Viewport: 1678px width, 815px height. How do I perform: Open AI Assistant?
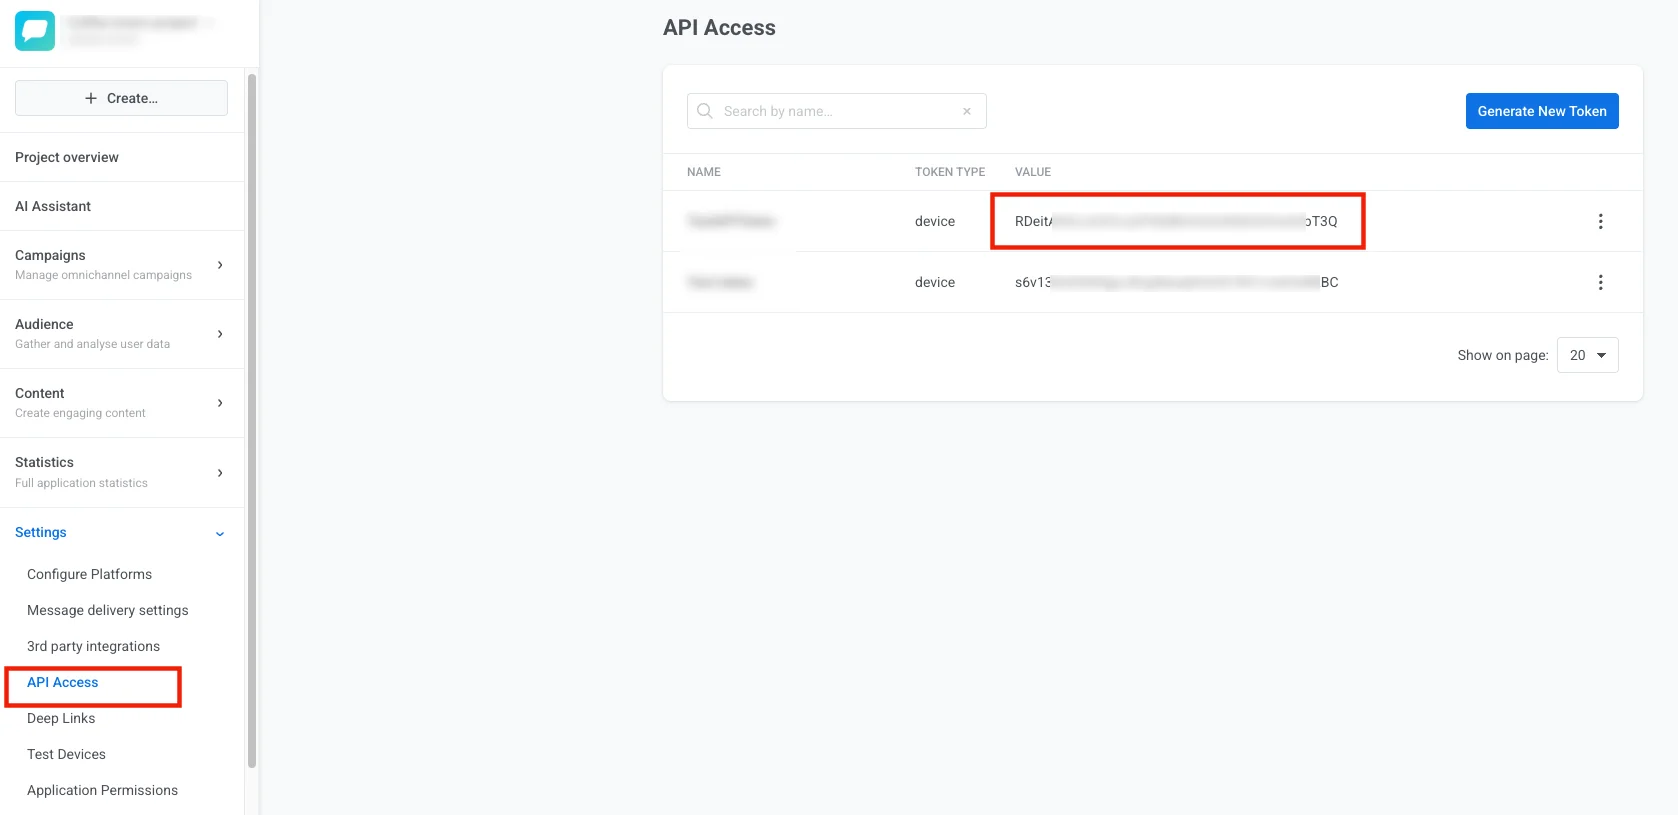coord(53,206)
